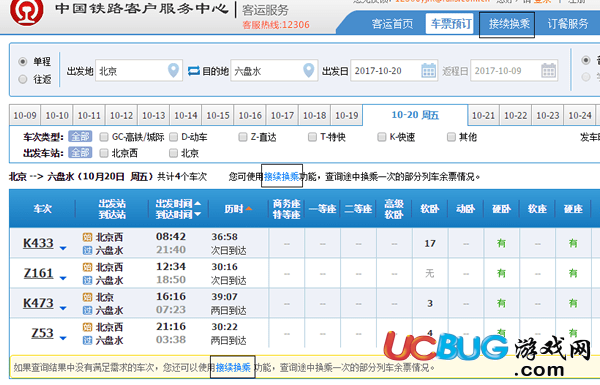600x385 pixels.
Task: Click the China Railway logo icon
Action: point(27,11)
